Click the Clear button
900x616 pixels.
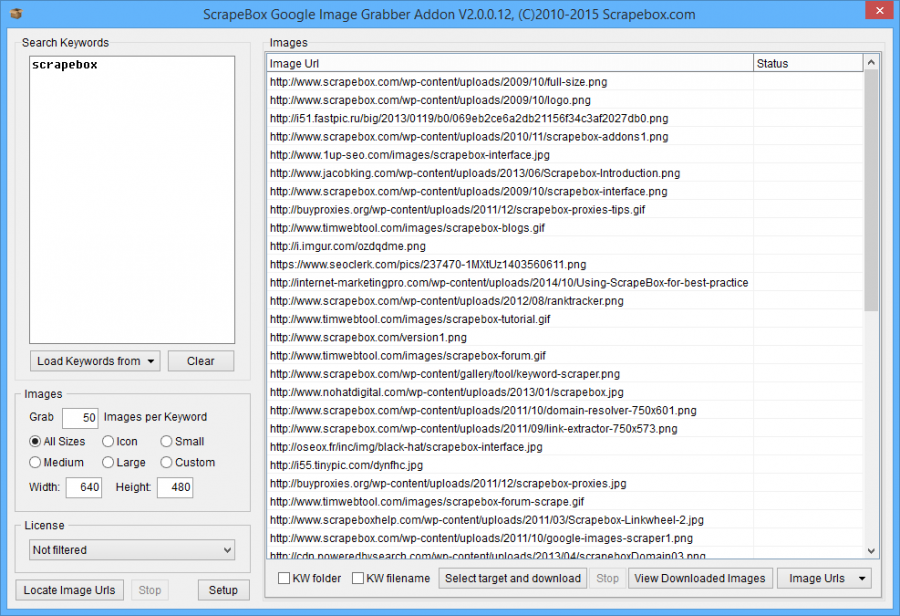tap(200, 361)
